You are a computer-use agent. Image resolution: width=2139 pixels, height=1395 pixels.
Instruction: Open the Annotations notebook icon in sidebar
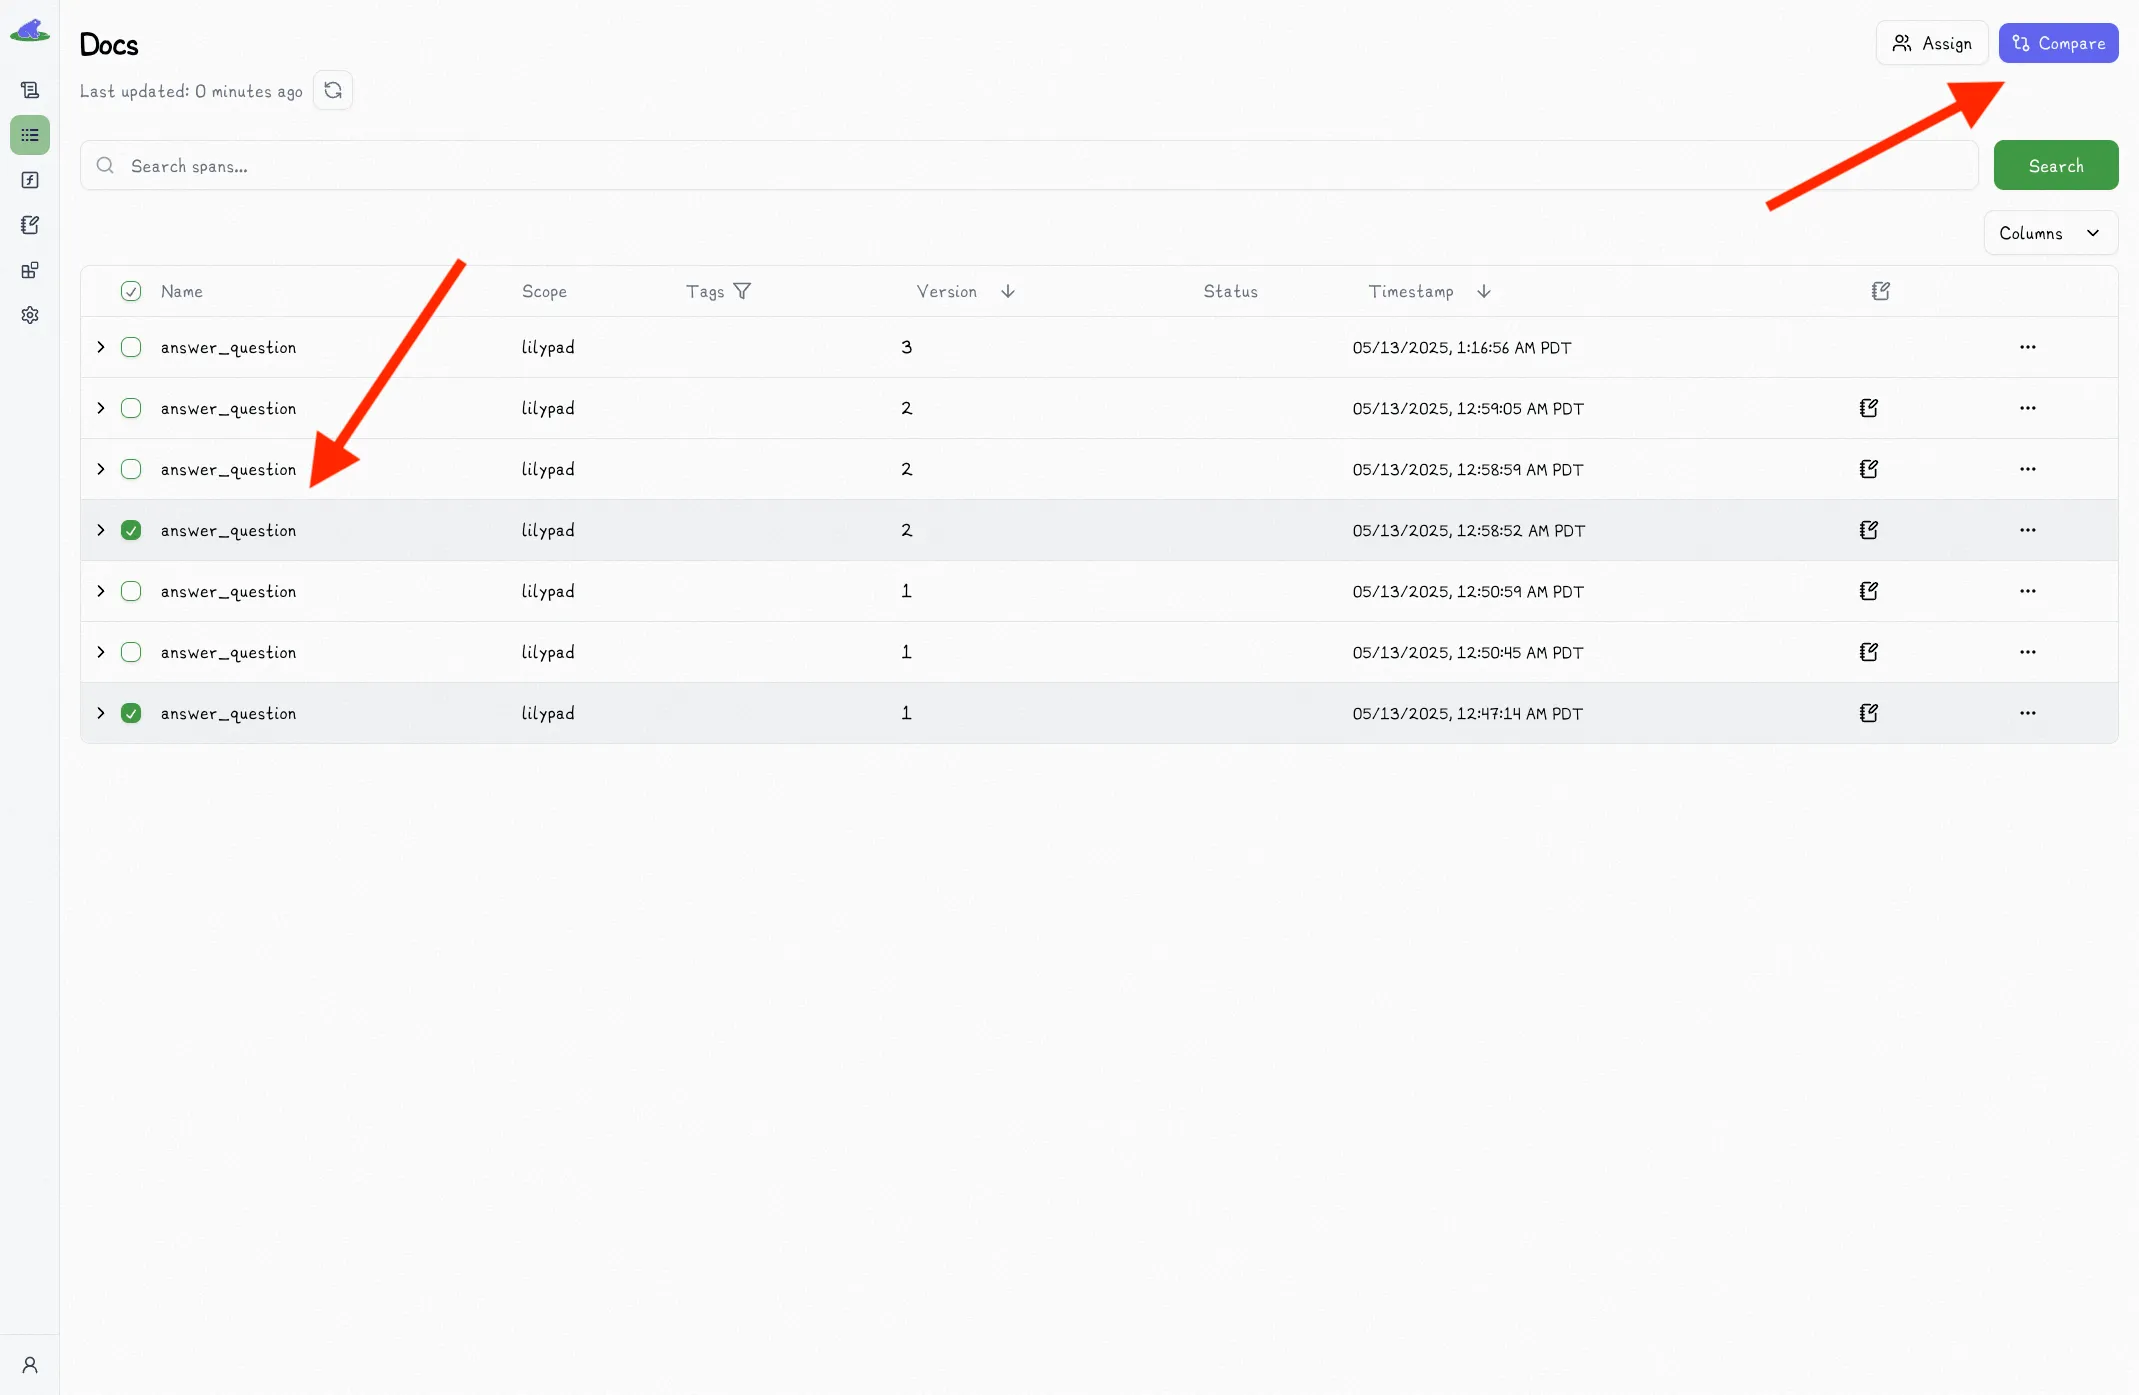(30, 225)
